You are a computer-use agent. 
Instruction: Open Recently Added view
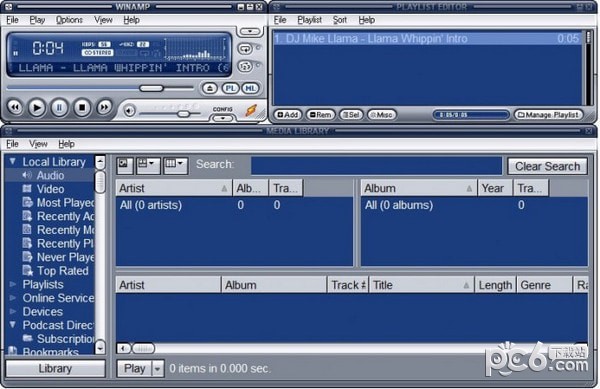(x=65, y=216)
